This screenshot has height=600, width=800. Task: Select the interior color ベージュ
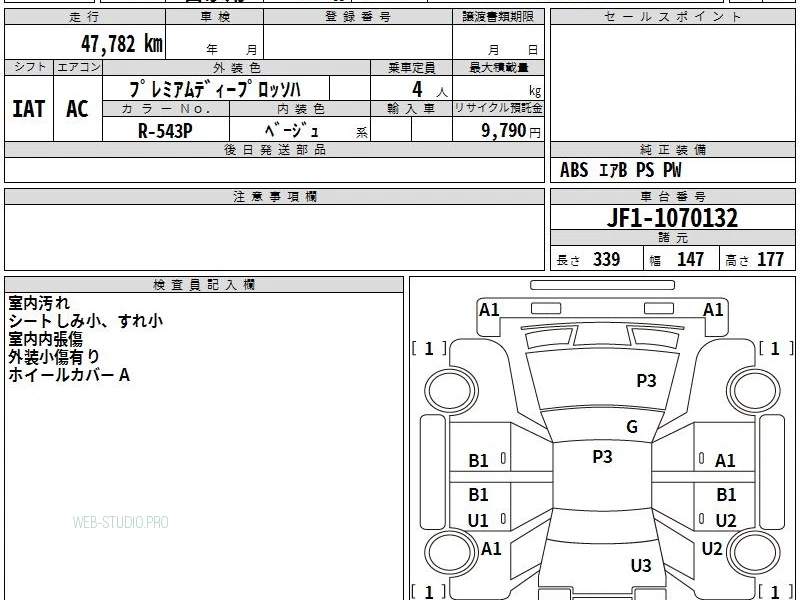[x=291, y=131]
